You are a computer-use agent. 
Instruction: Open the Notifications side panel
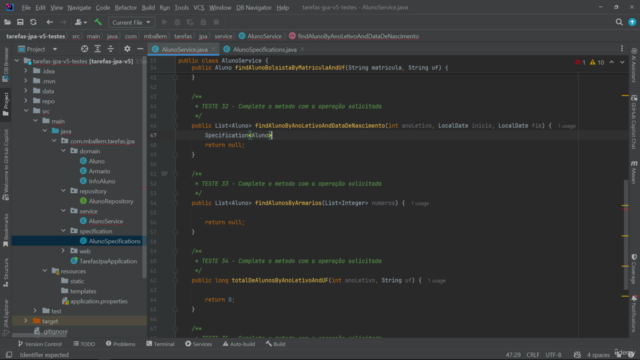634,313
